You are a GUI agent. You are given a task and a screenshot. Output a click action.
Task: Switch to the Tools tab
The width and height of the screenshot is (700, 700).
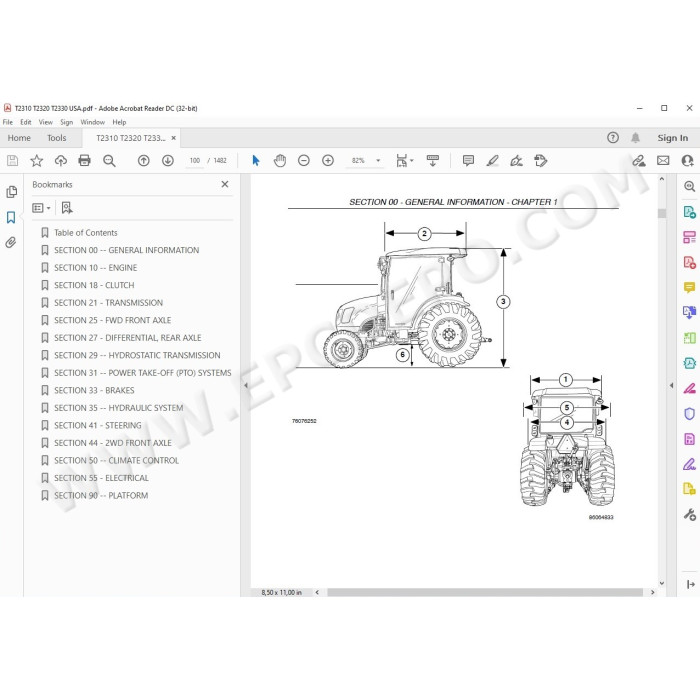[57, 138]
